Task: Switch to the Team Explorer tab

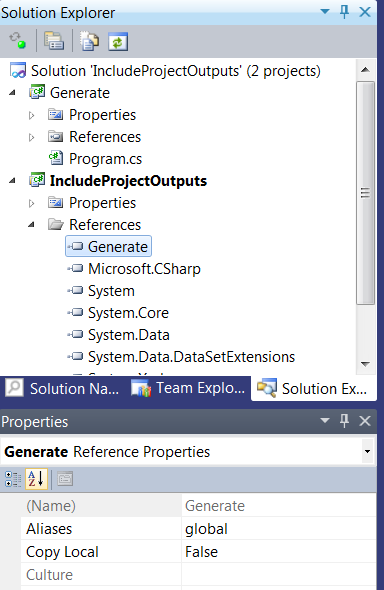Action: click(188, 388)
